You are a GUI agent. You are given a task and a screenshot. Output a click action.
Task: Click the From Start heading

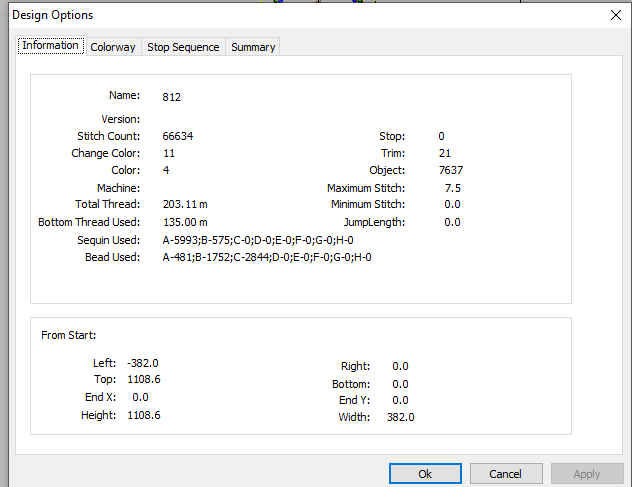tap(69, 335)
